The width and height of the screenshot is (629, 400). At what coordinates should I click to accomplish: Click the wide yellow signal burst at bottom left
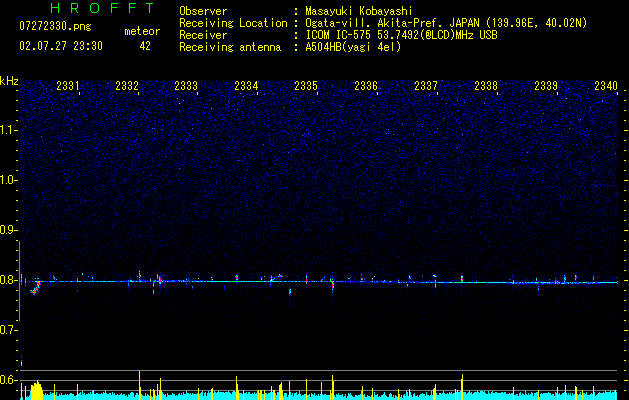click(37, 391)
